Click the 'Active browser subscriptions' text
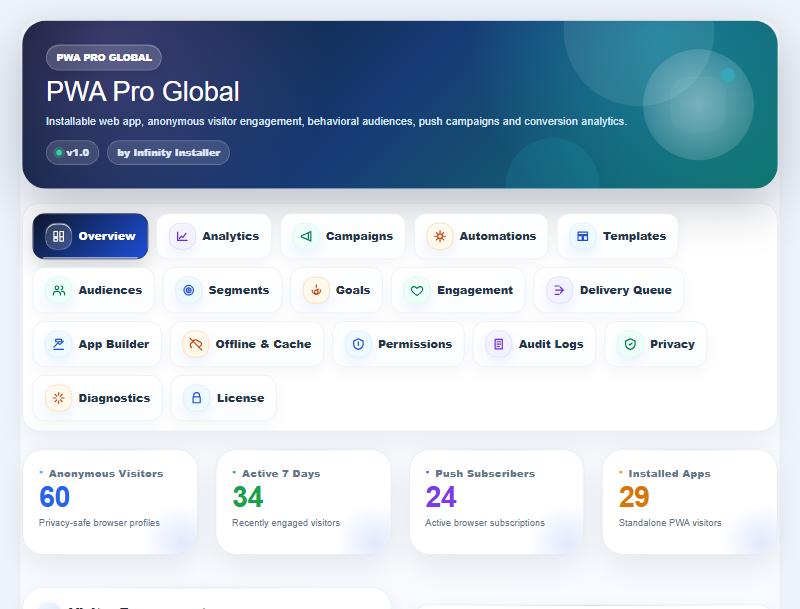Image resolution: width=800 pixels, height=609 pixels. [485, 523]
